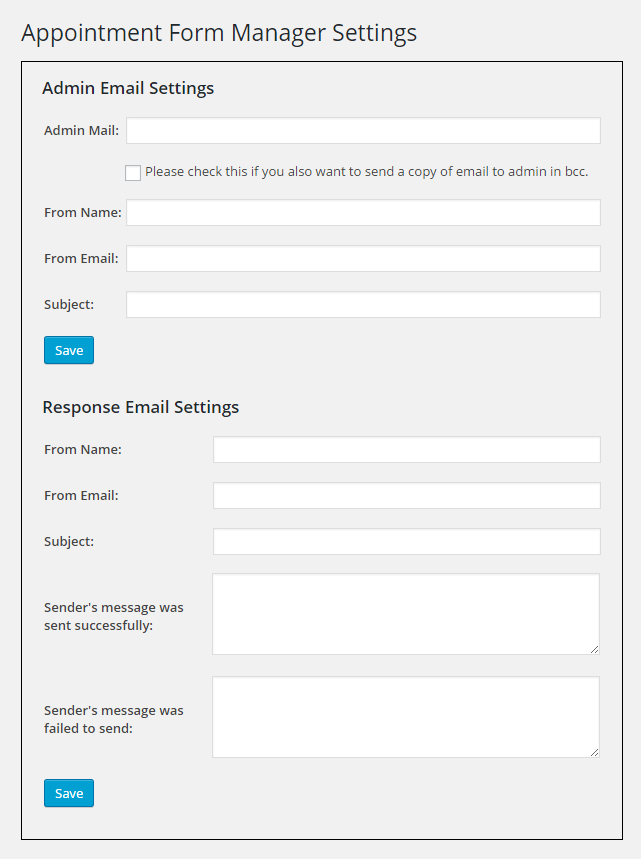The image size is (641, 859).
Task: Click the bcc checkbox label text
Action: pos(367,172)
